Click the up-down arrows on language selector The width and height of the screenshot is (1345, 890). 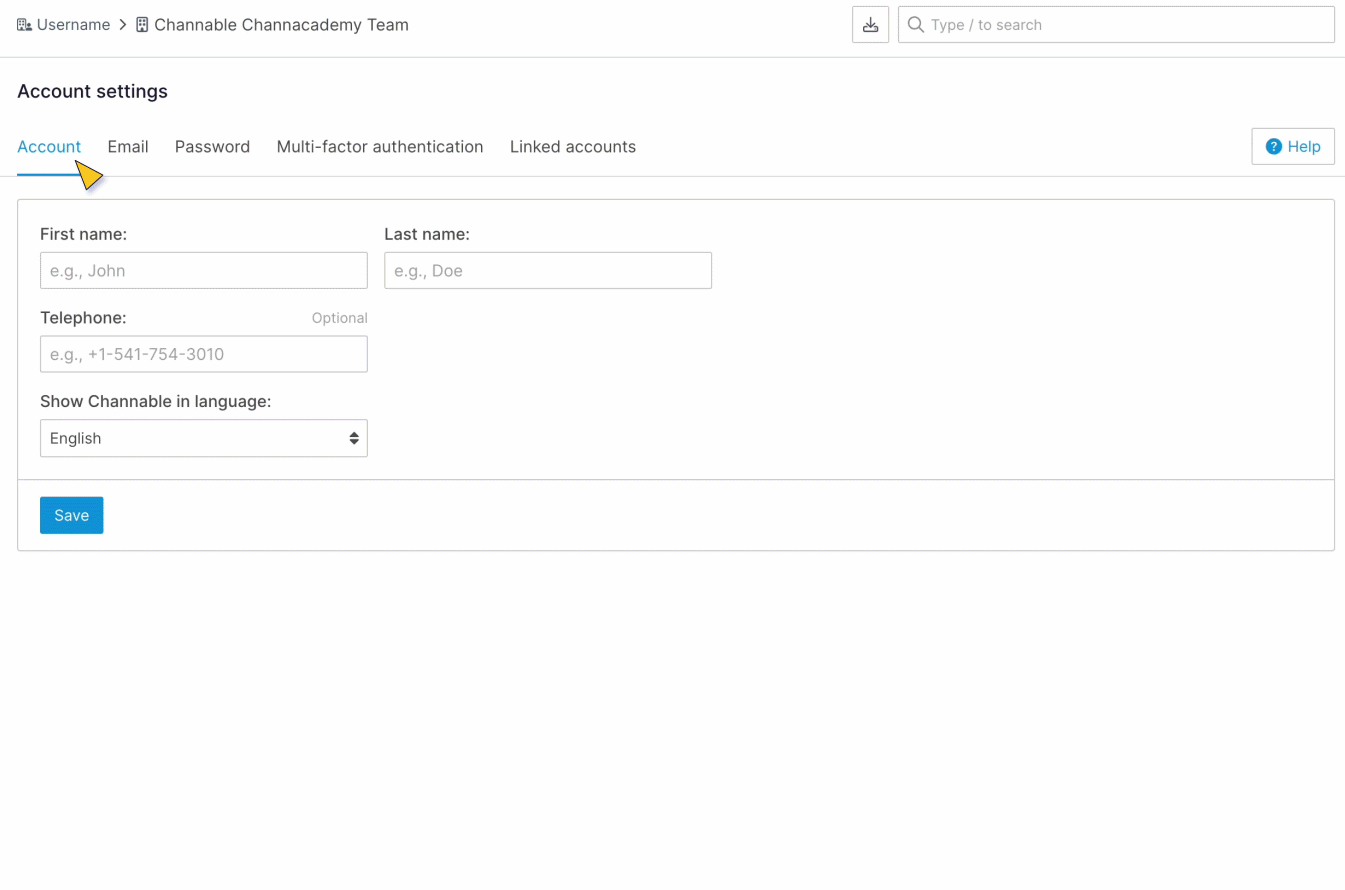coord(354,438)
